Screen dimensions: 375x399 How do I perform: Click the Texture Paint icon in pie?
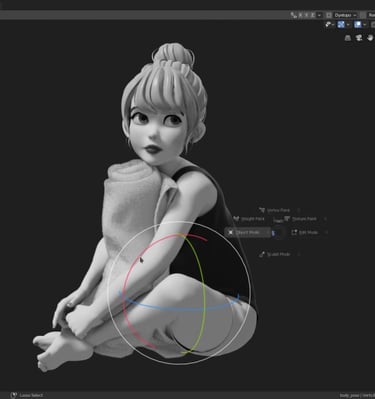pos(287,219)
